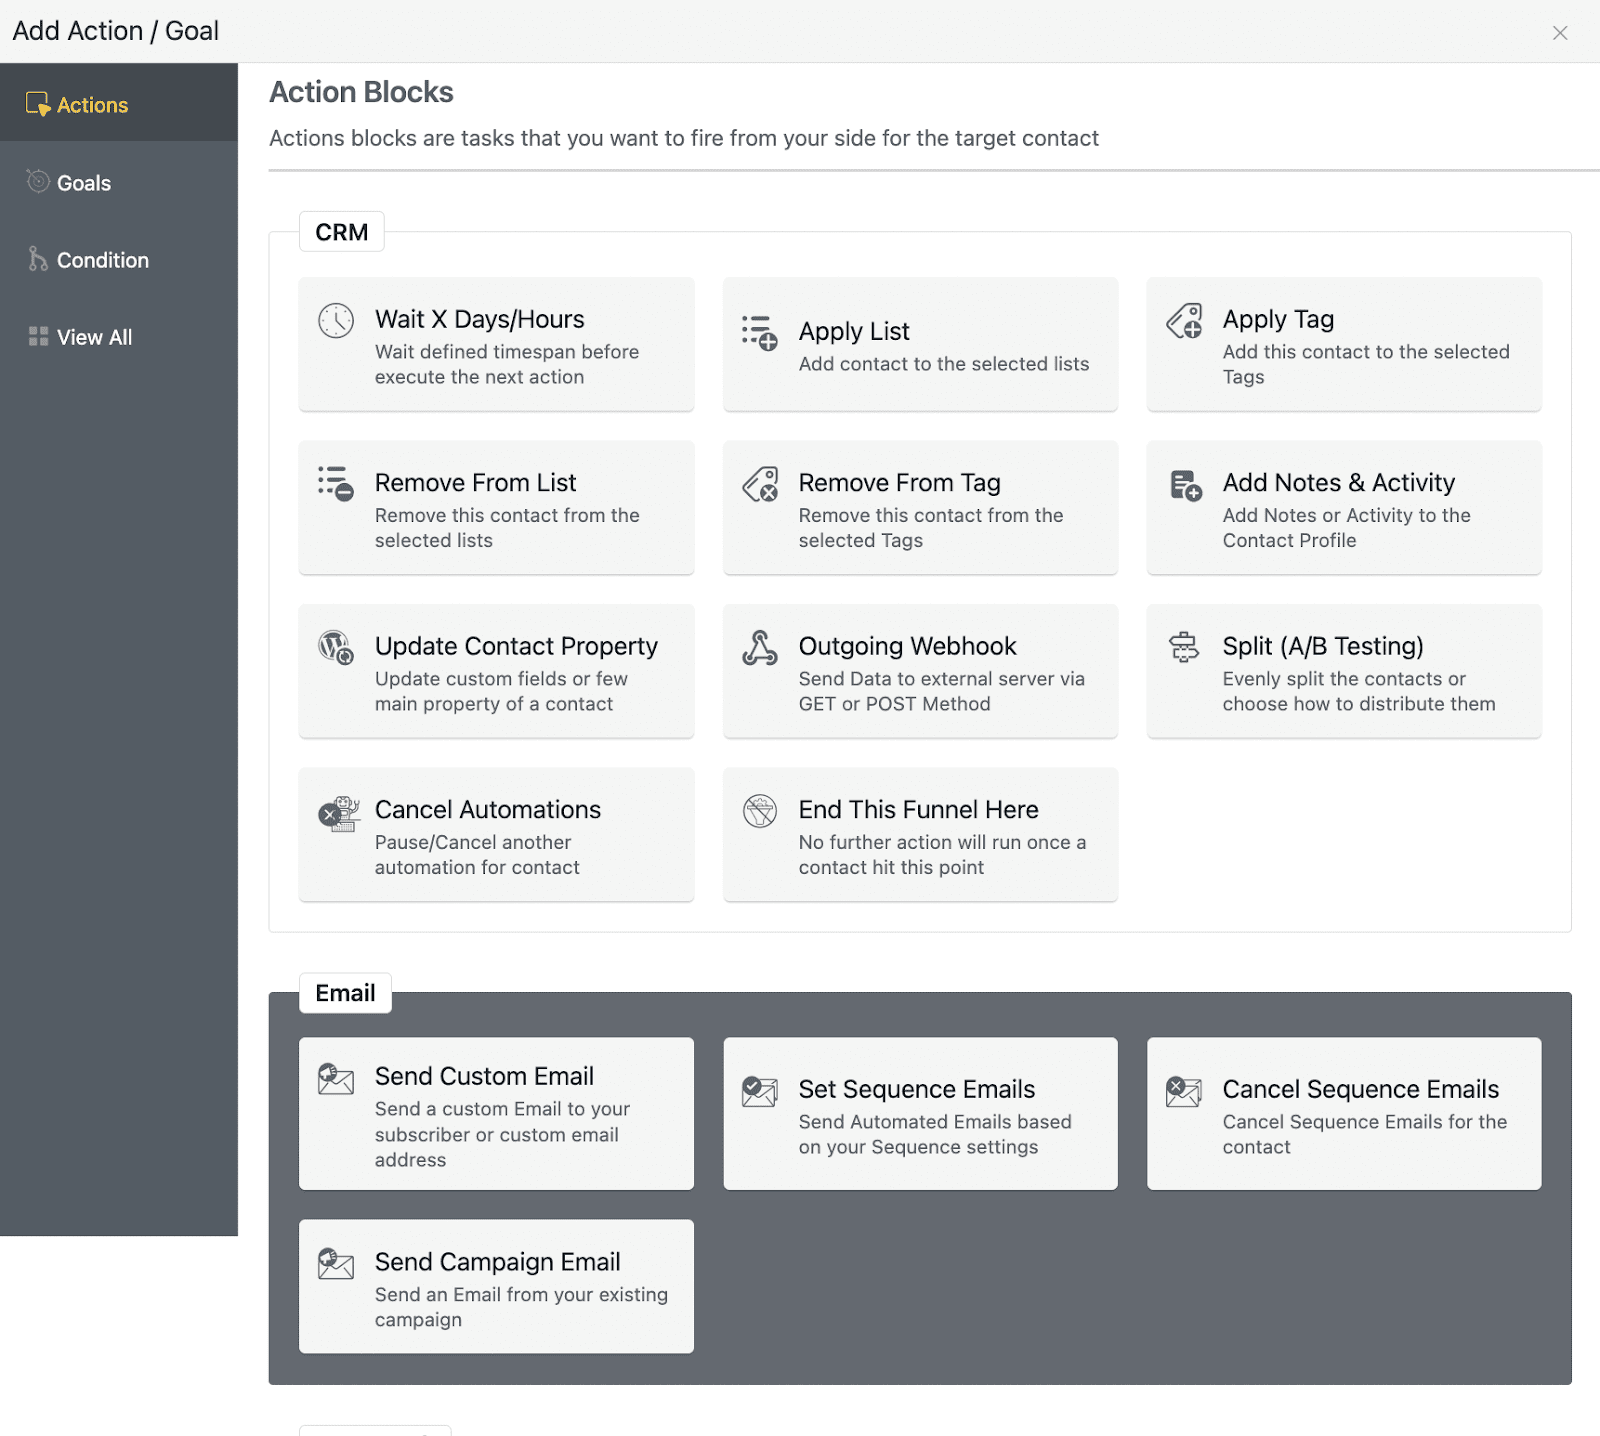
Task: Click the Remove From List icon
Action: [336, 484]
